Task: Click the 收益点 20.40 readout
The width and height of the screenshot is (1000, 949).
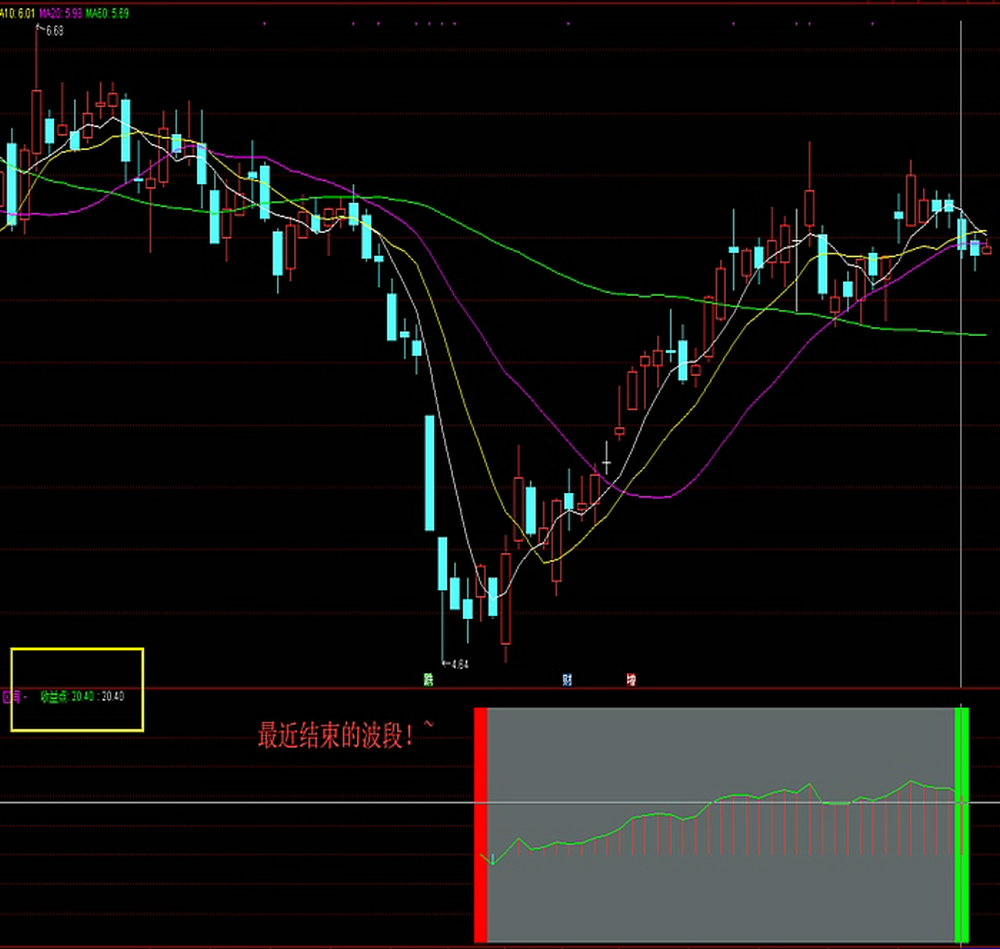Action: tap(82, 696)
